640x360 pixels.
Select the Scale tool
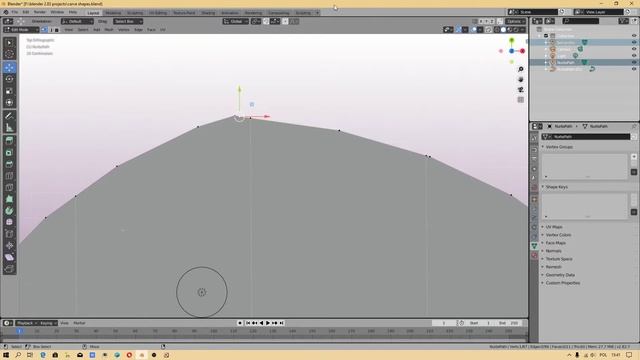pyautogui.click(x=9, y=91)
